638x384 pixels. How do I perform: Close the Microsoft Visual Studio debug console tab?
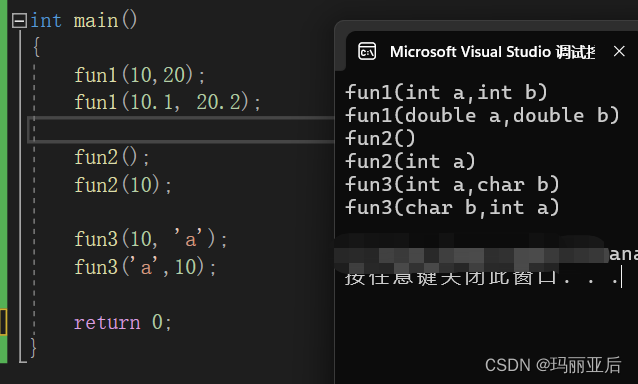tap(619, 51)
